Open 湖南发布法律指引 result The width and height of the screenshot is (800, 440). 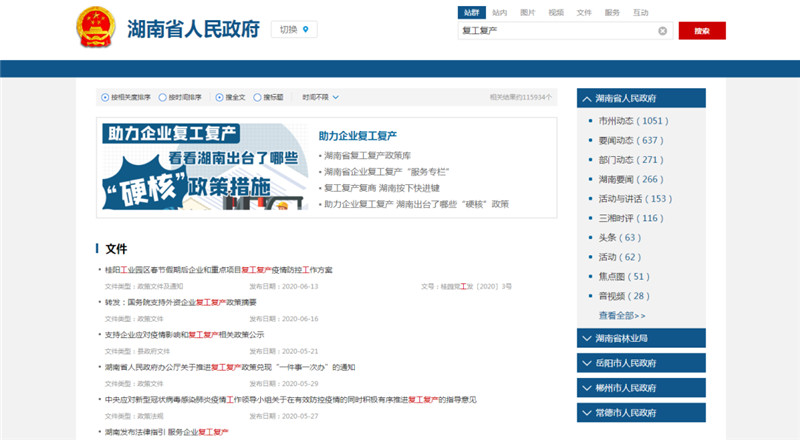click(166, 432)
